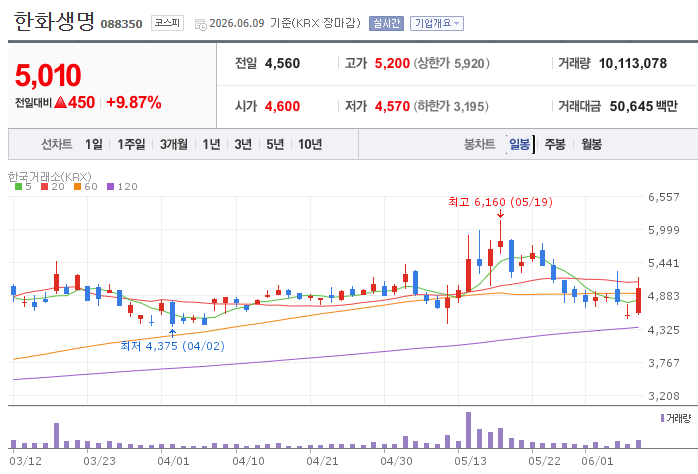Click the 거래대금 value 50,645 백만

coord(643,106)
